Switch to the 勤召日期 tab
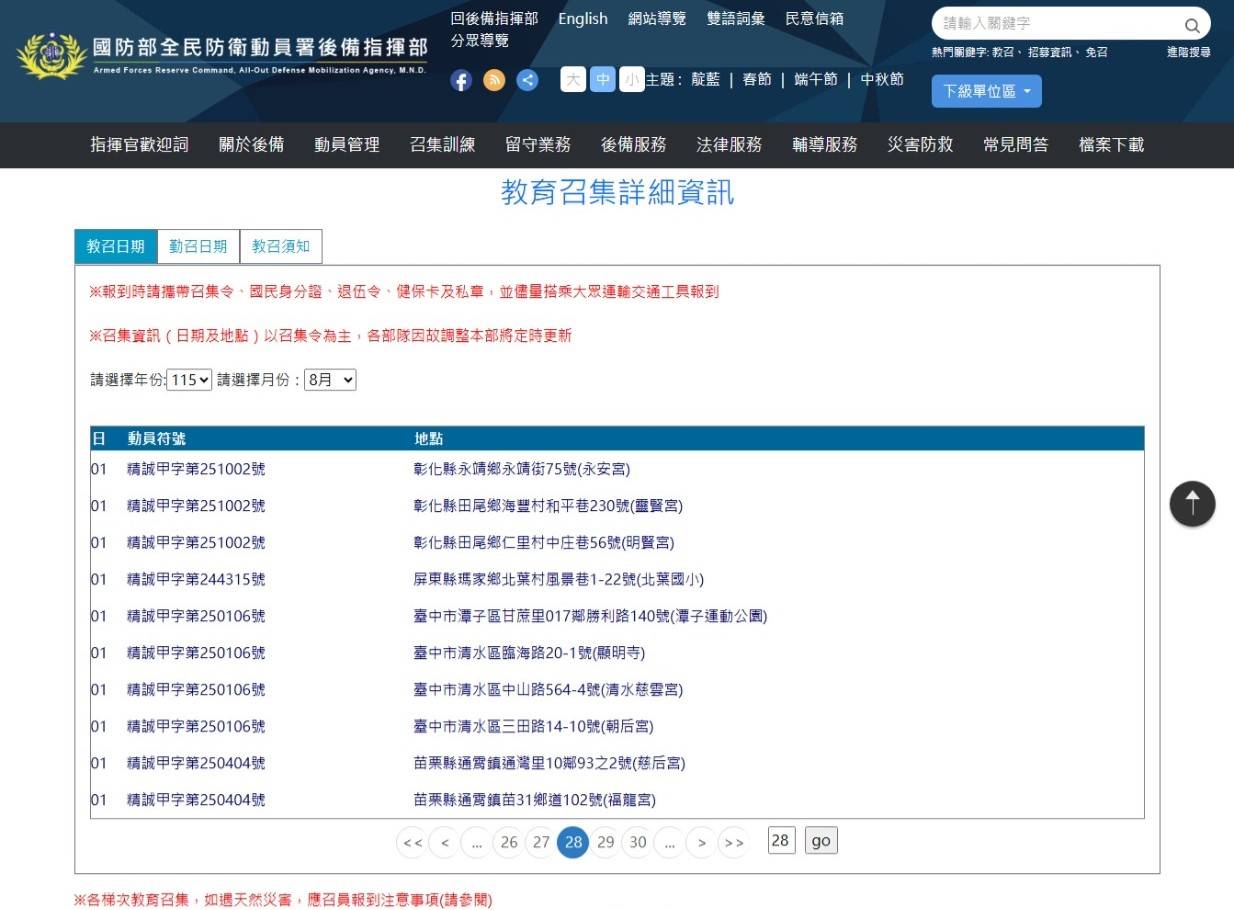 pyautogui.click(x=198, y=247)
